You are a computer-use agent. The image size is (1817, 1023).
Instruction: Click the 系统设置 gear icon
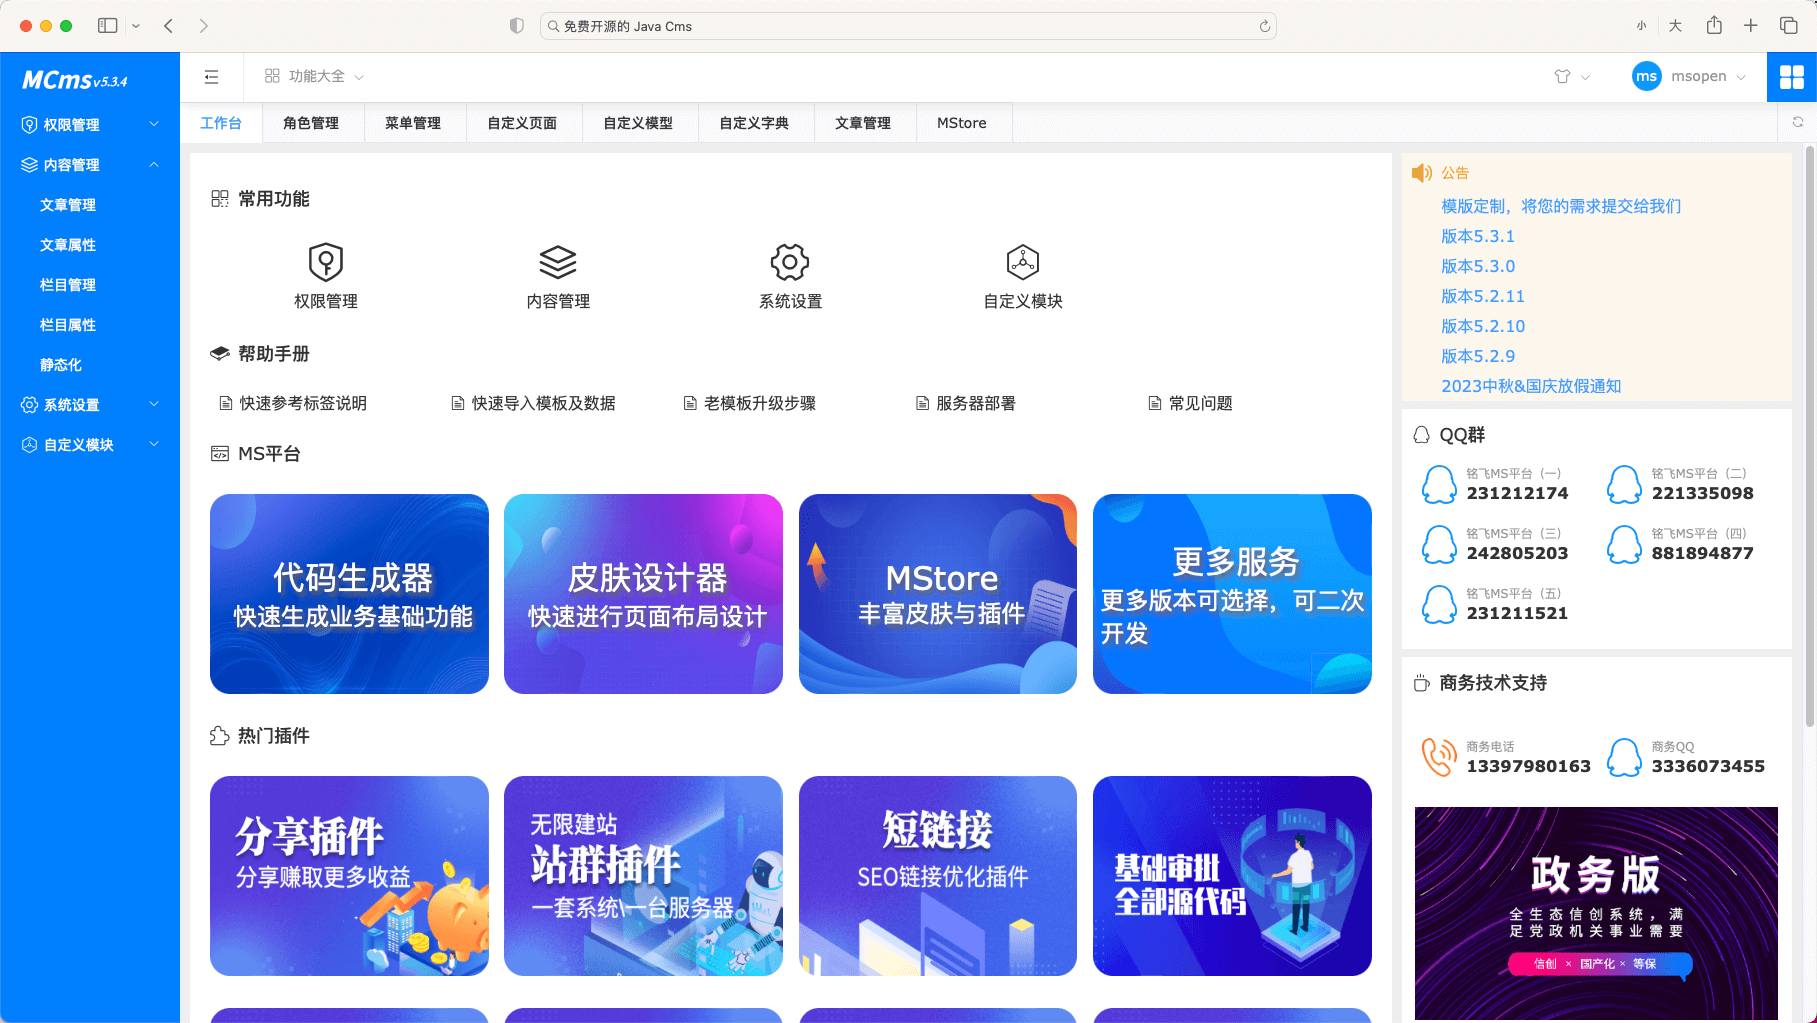click(789, 261)
